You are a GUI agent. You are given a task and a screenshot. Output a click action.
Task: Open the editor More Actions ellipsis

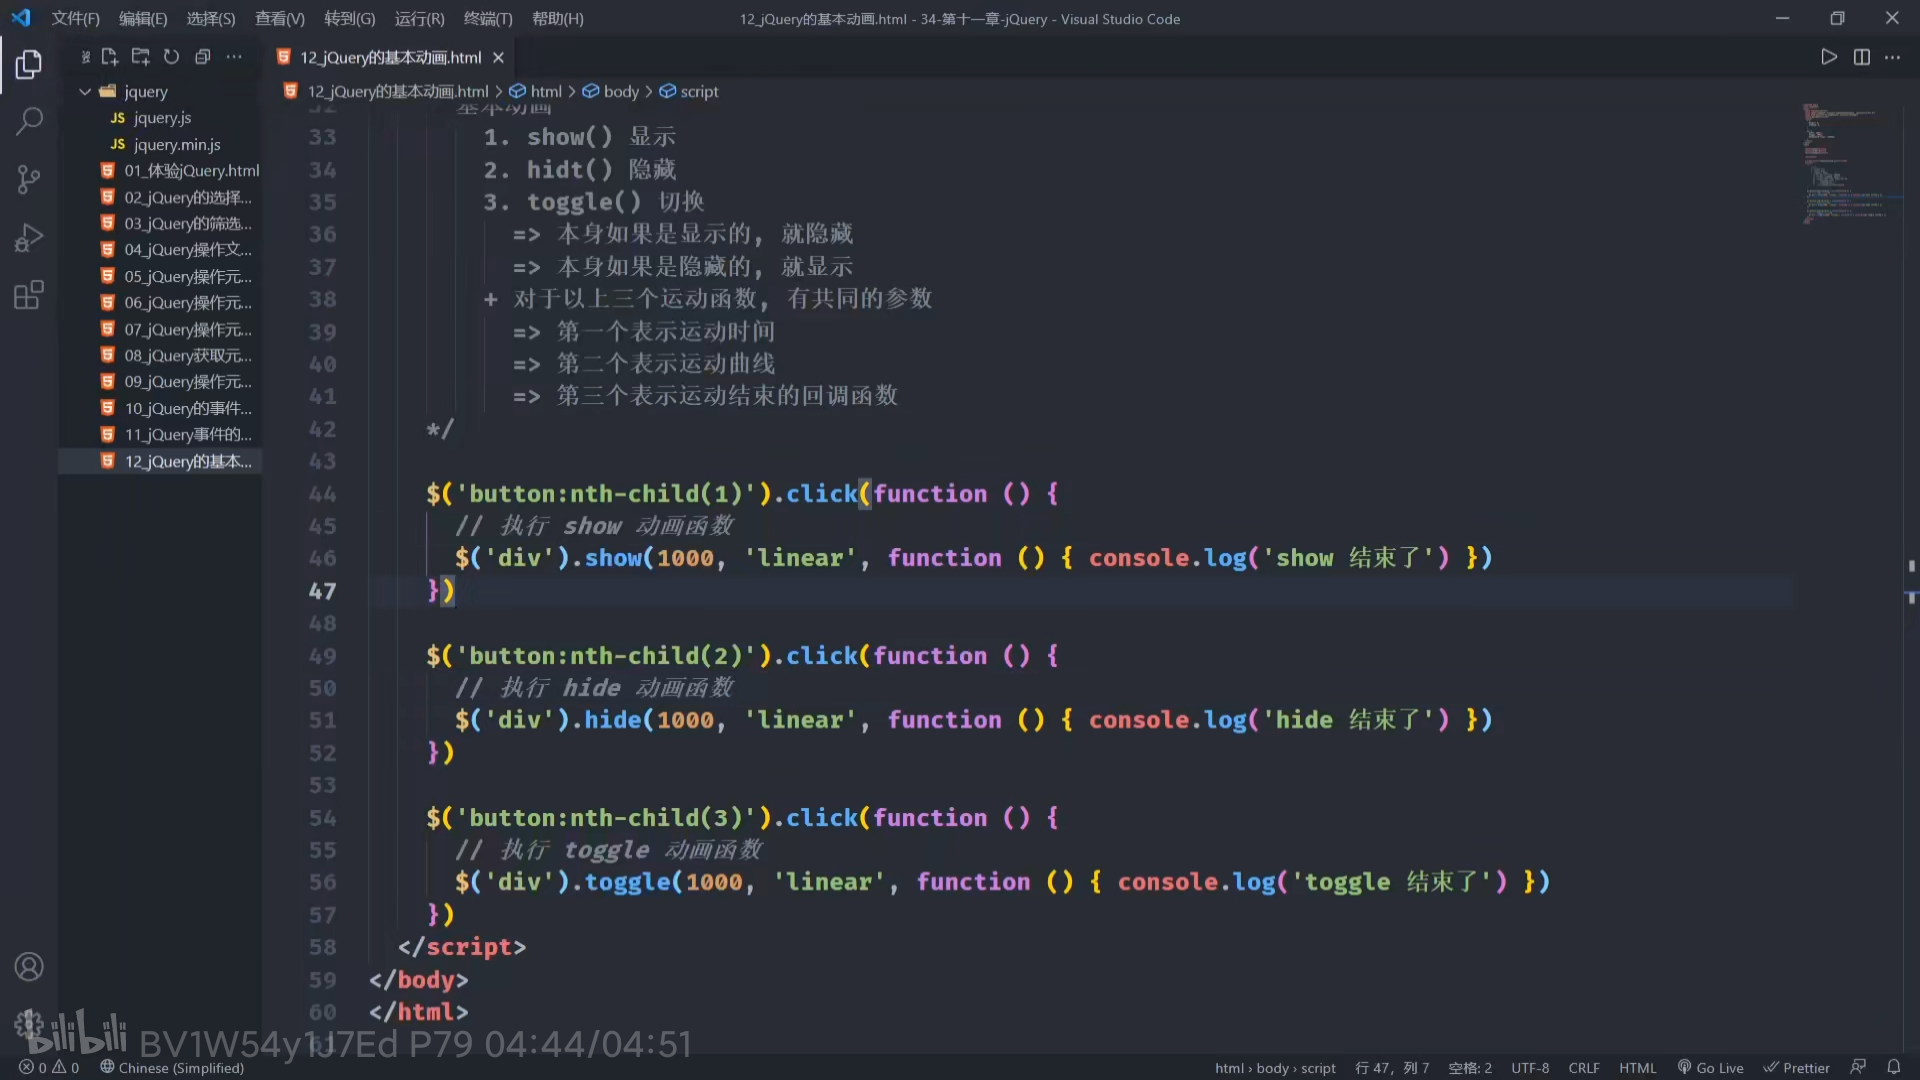[1892, 57]
